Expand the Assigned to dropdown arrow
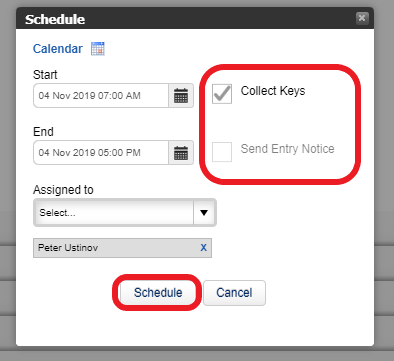 point(204,213)
